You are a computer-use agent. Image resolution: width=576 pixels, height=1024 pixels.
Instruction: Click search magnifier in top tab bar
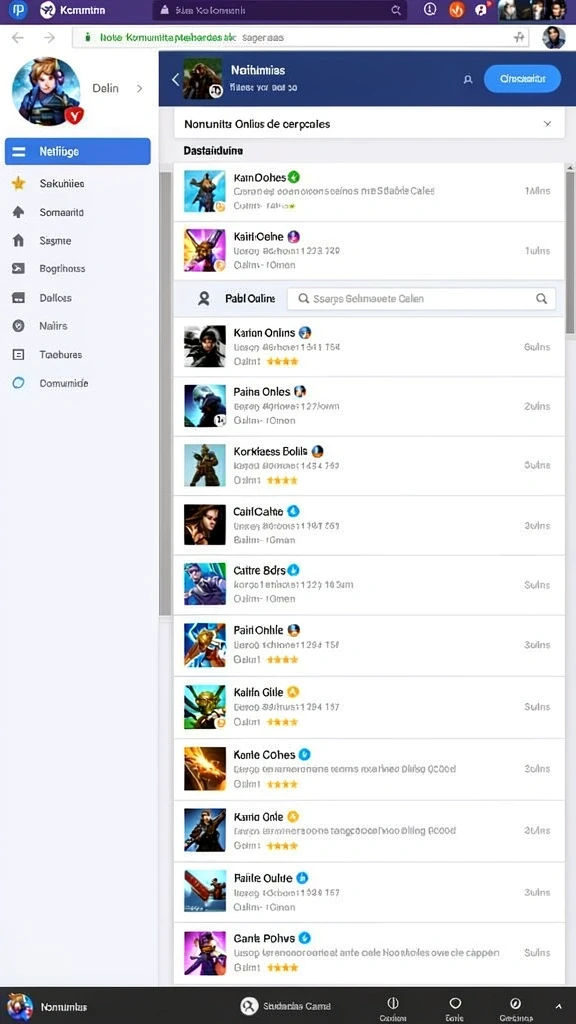(x=396, y=10)
